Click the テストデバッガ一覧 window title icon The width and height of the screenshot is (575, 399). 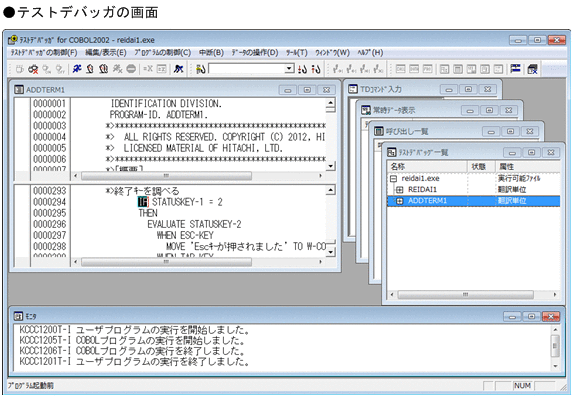(x=391, y=152)
